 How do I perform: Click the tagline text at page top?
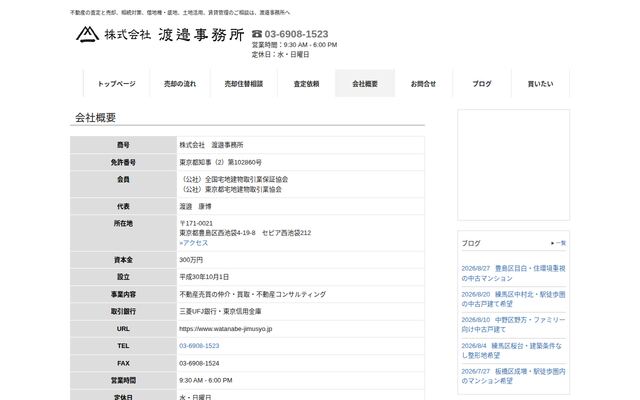(180, 13)
